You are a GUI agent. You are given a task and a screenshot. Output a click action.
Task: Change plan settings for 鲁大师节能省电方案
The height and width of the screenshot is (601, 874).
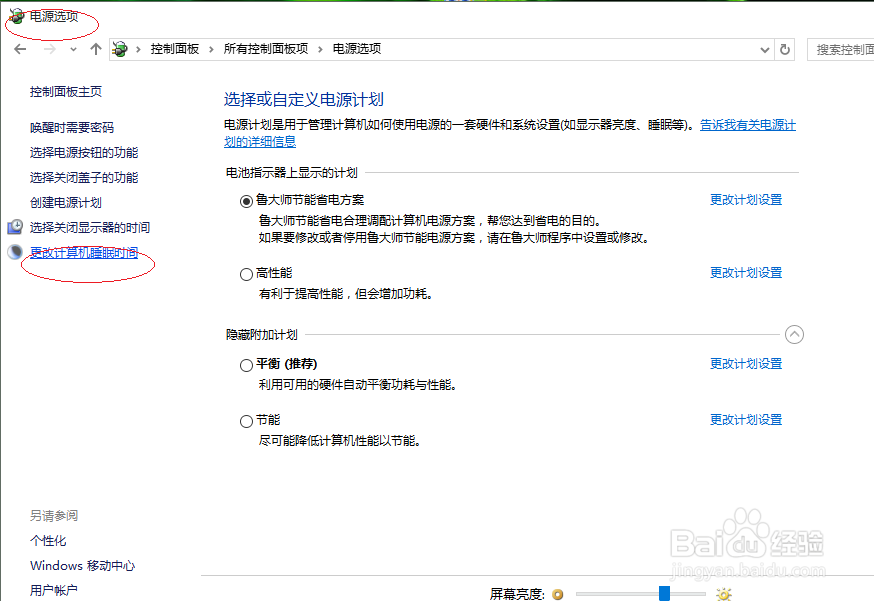(746, 200)
